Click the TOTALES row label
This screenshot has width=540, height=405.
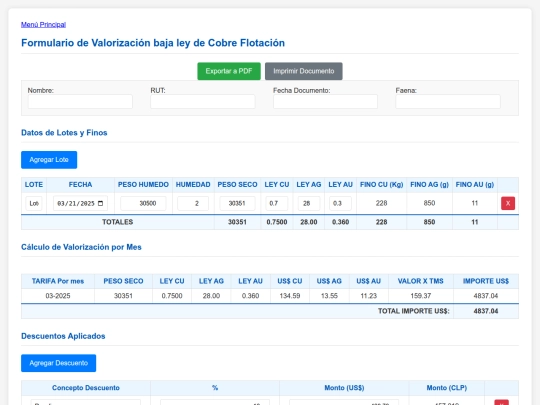[117, 222]
